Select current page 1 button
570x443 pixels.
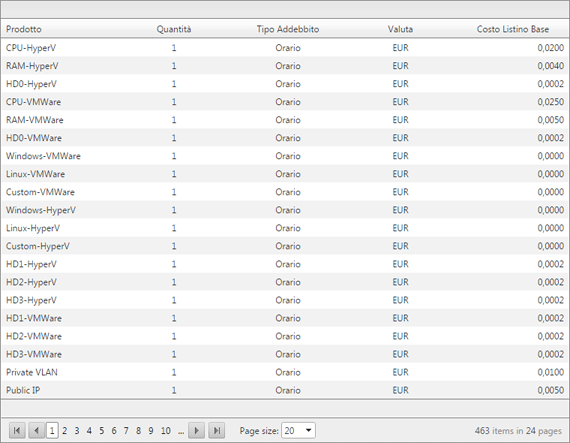tap(52, 431)
